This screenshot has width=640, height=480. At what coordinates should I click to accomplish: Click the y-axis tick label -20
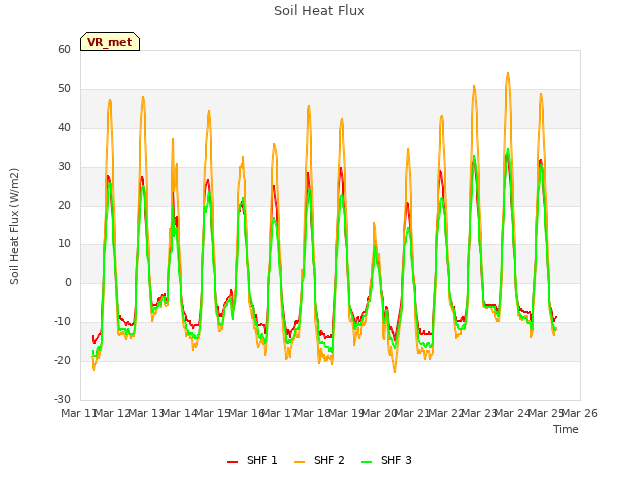point(62,360)
